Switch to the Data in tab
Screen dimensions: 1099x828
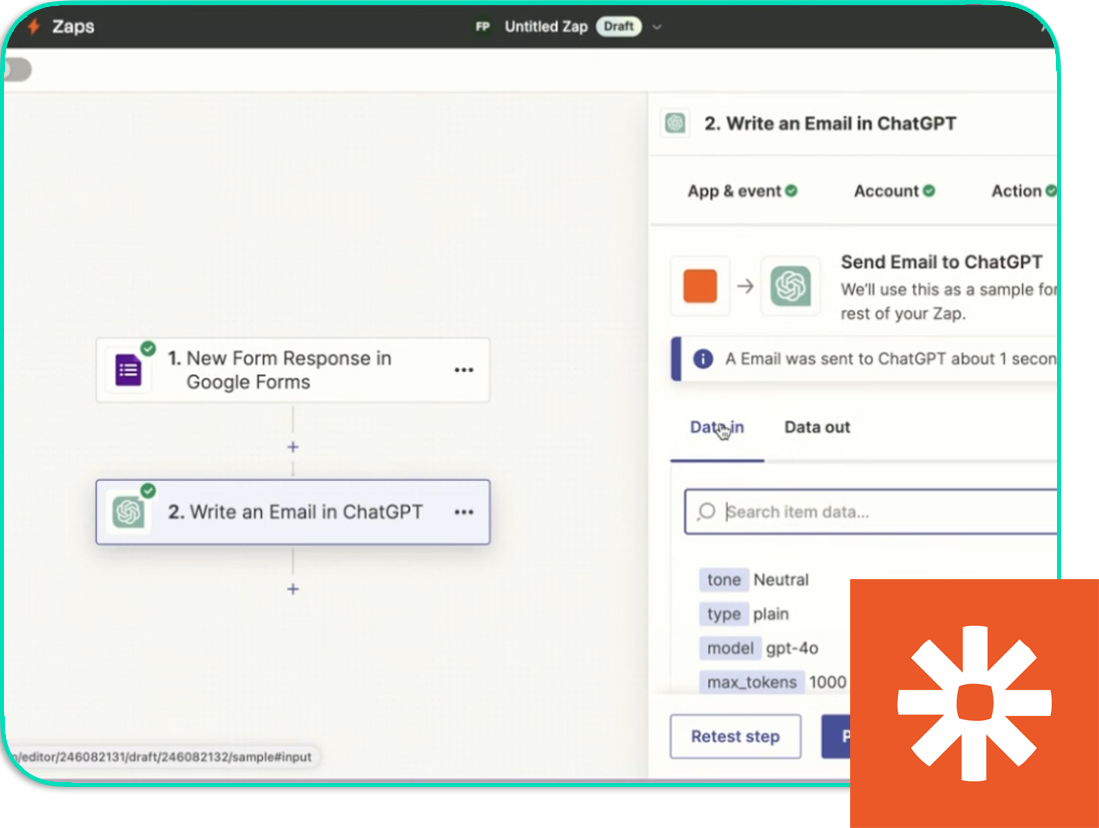pyautogui.click(x=717, y=427)
